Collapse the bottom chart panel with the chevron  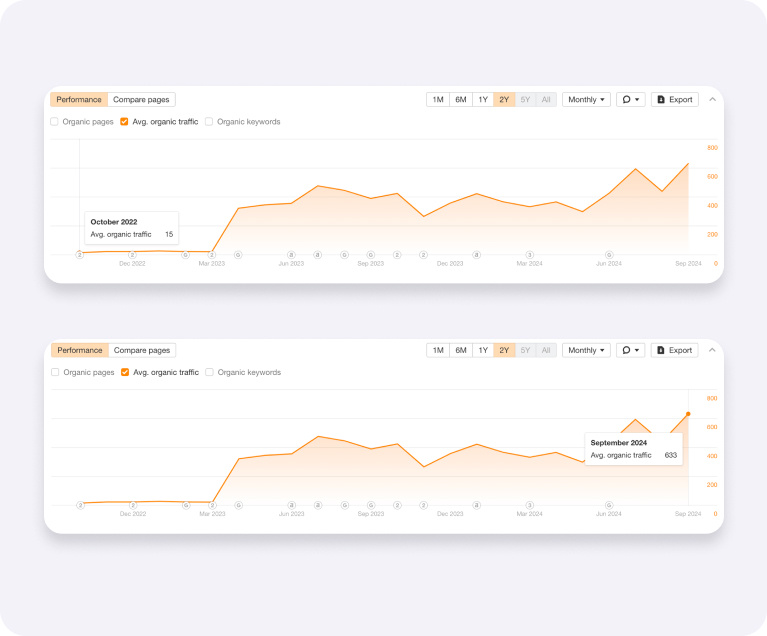[713, 350]
